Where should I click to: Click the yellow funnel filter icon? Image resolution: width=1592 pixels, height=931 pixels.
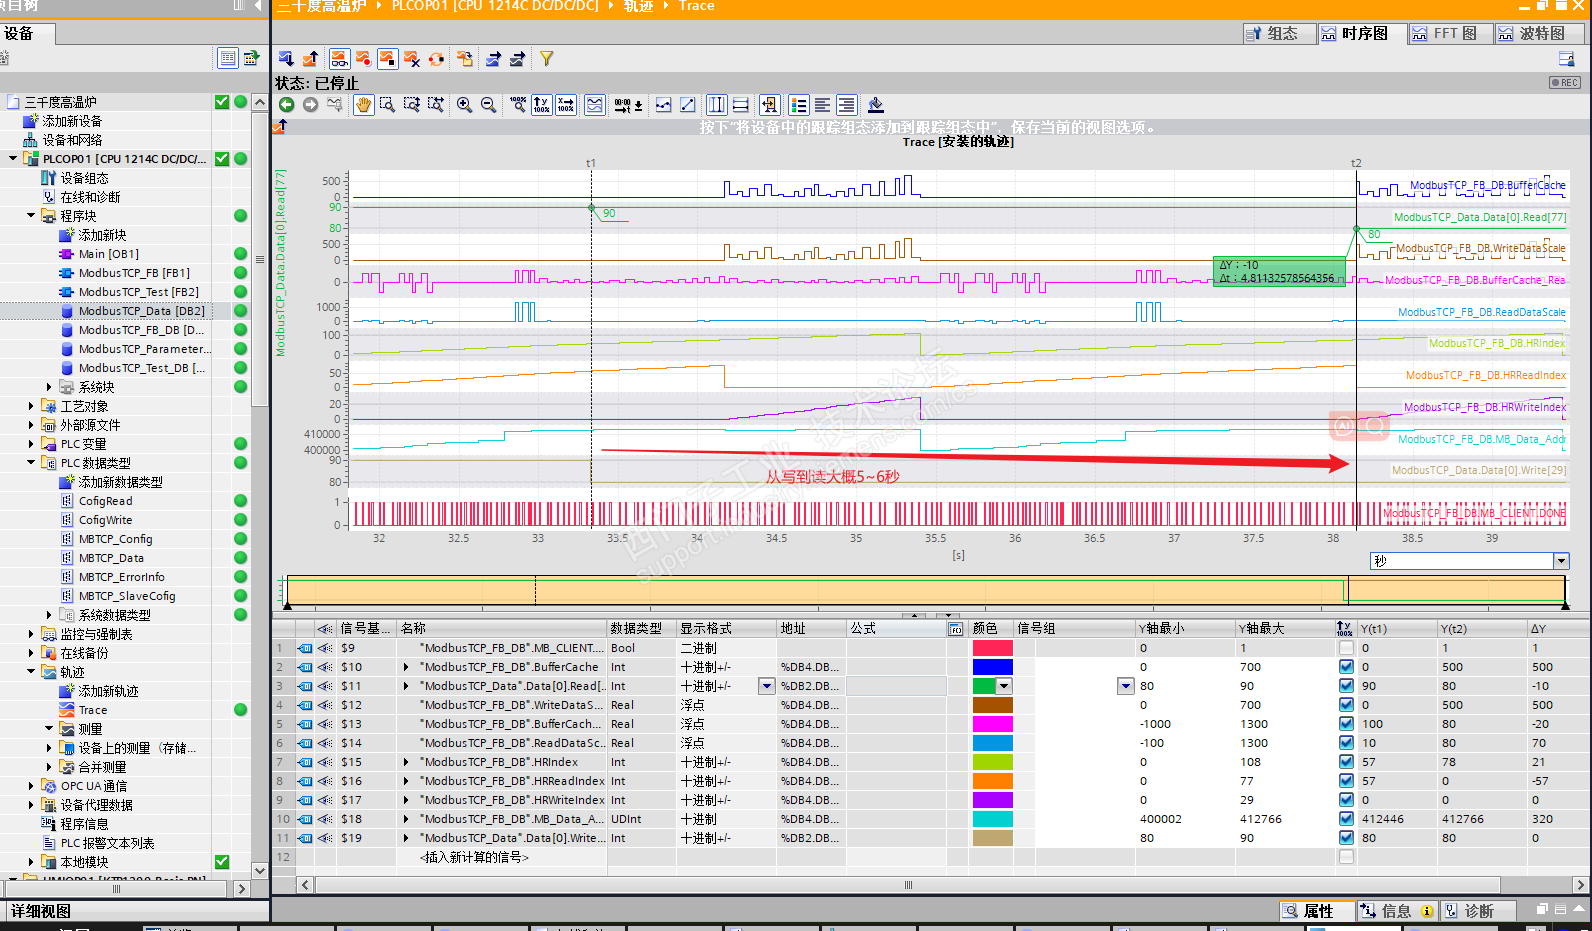click(546, 59)
